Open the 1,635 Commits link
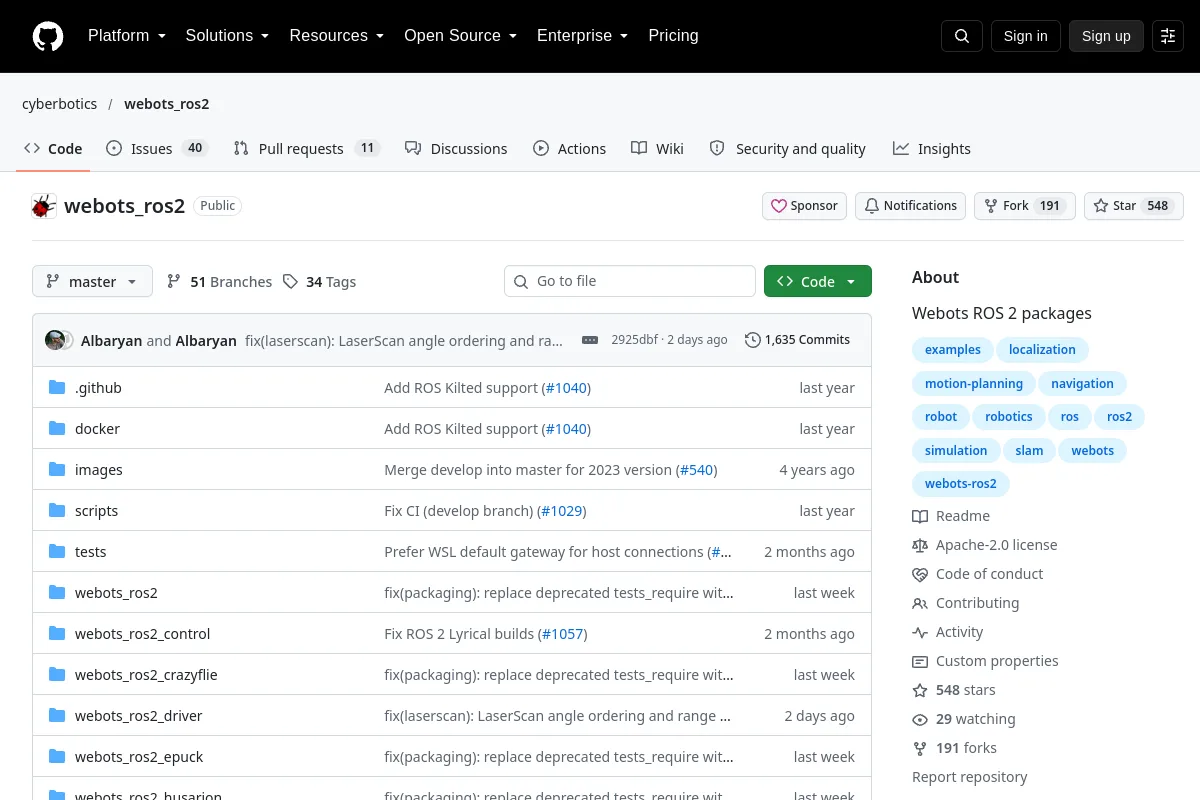The width and height of the screenshot is (1200, 800). [798, 340]
